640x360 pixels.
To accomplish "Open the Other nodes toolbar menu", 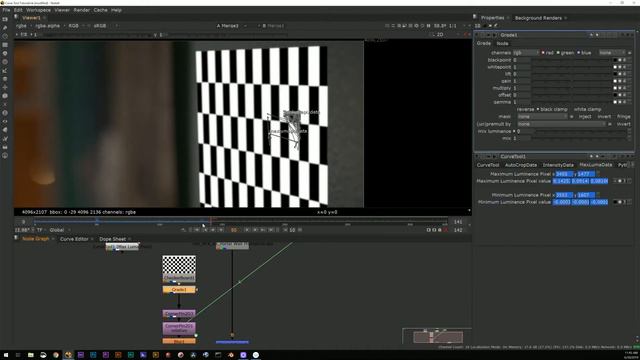I will (x=5, y=147).
